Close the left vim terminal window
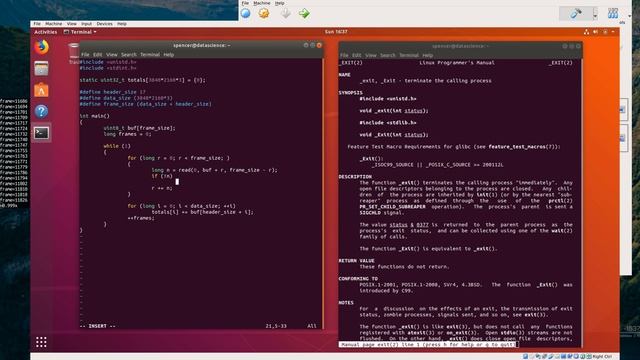The width and height of the screenshot is (640, 360). click(319, 45)
